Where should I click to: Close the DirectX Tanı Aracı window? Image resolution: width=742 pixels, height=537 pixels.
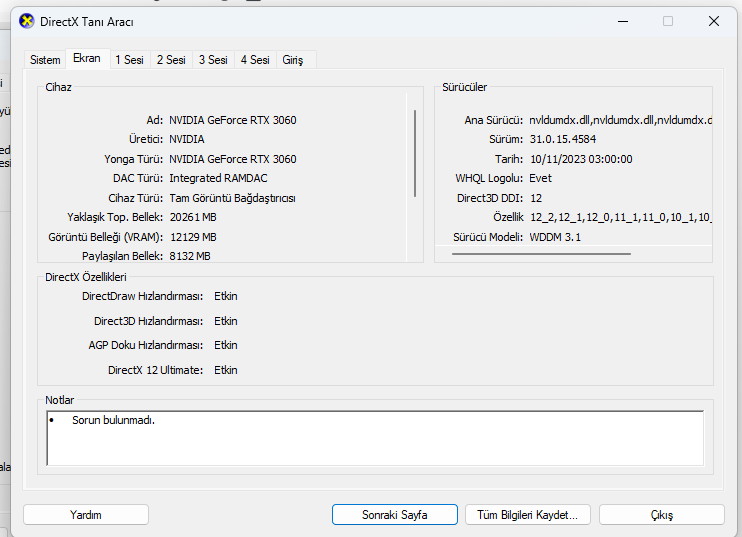714,21
